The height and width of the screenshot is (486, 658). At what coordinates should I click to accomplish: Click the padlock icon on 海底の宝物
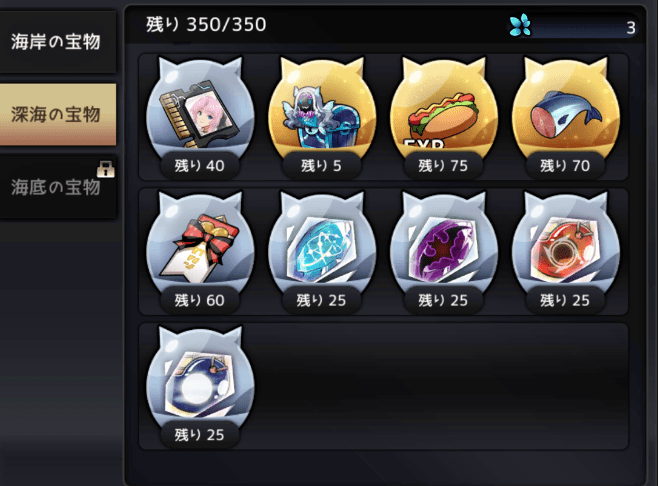(x=105, y=169)
